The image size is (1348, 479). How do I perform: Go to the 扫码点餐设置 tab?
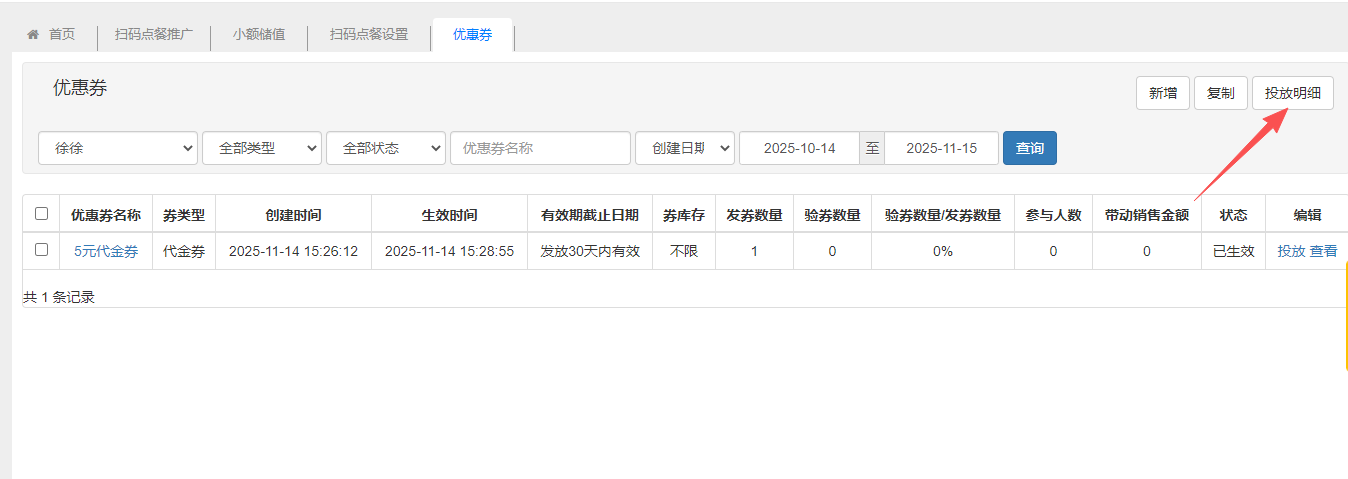[369, 34]
